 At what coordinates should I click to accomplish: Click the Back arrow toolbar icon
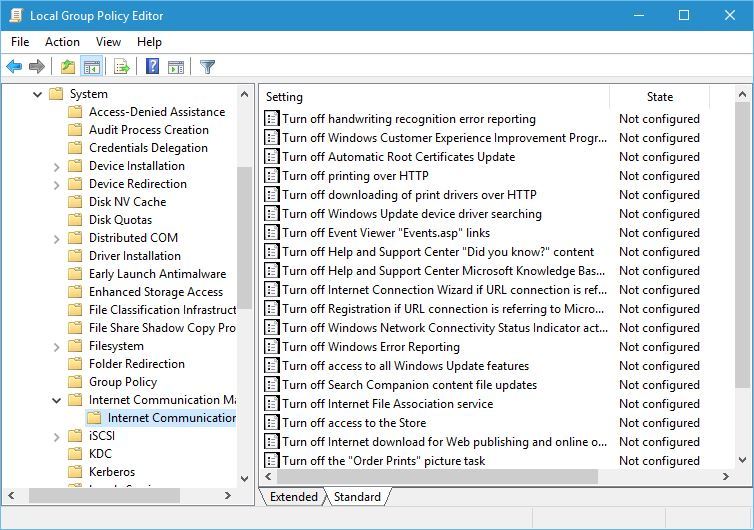pyautogui.click(x=14, y=66)
